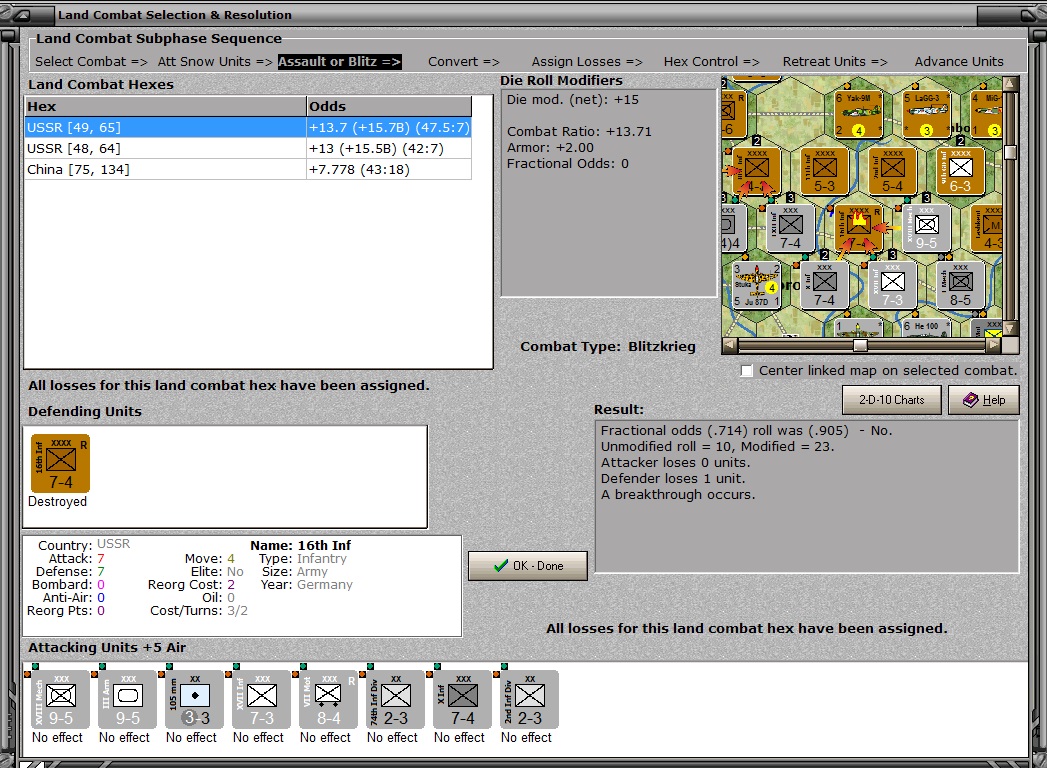Click the map scroll down arrow
Screen dimensions: 1047x768
[1010, 328]
